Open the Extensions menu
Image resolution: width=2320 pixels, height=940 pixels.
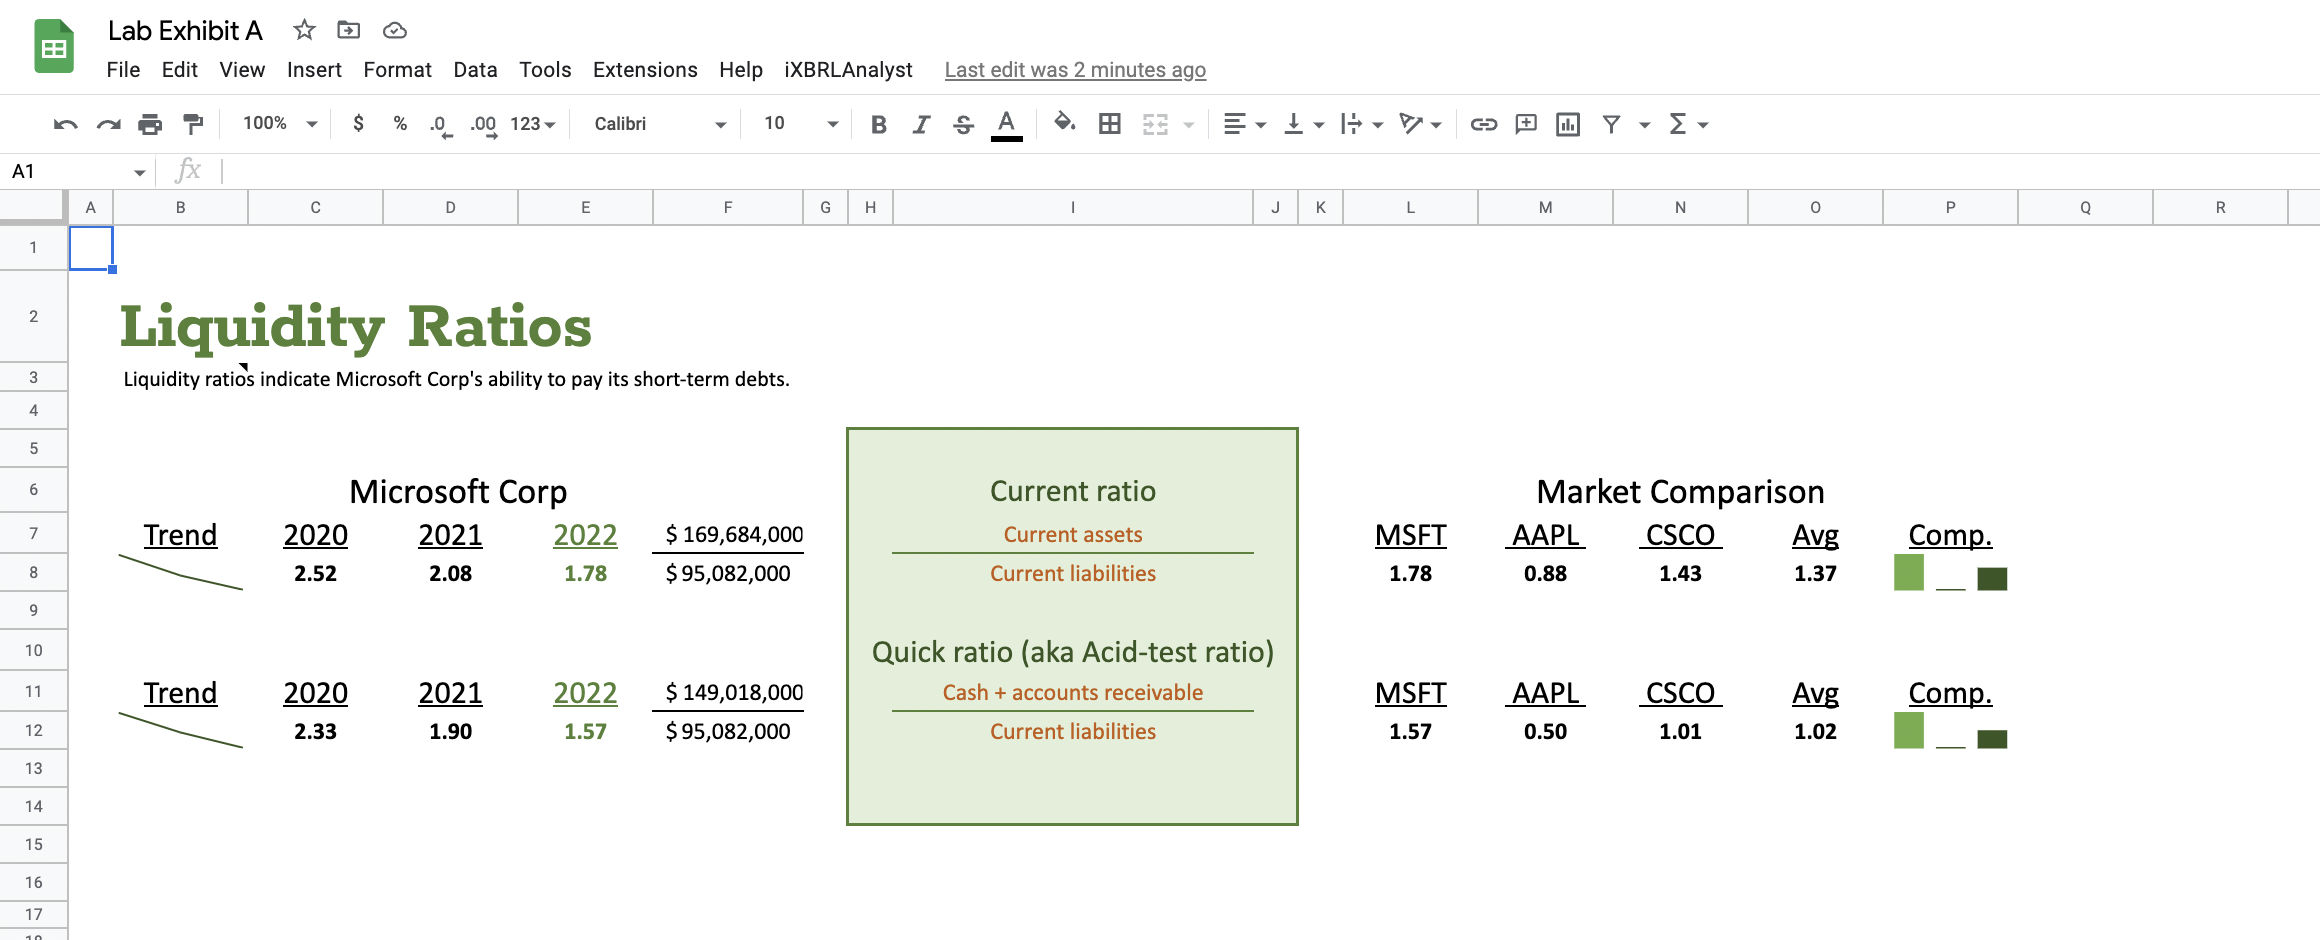pos(645,69)
